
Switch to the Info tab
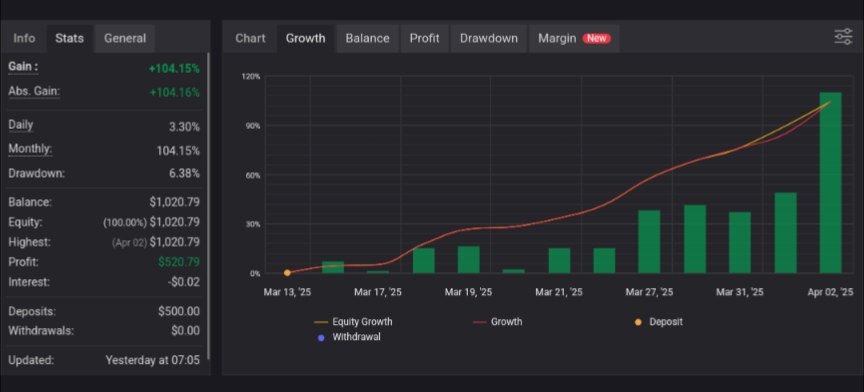24,38
